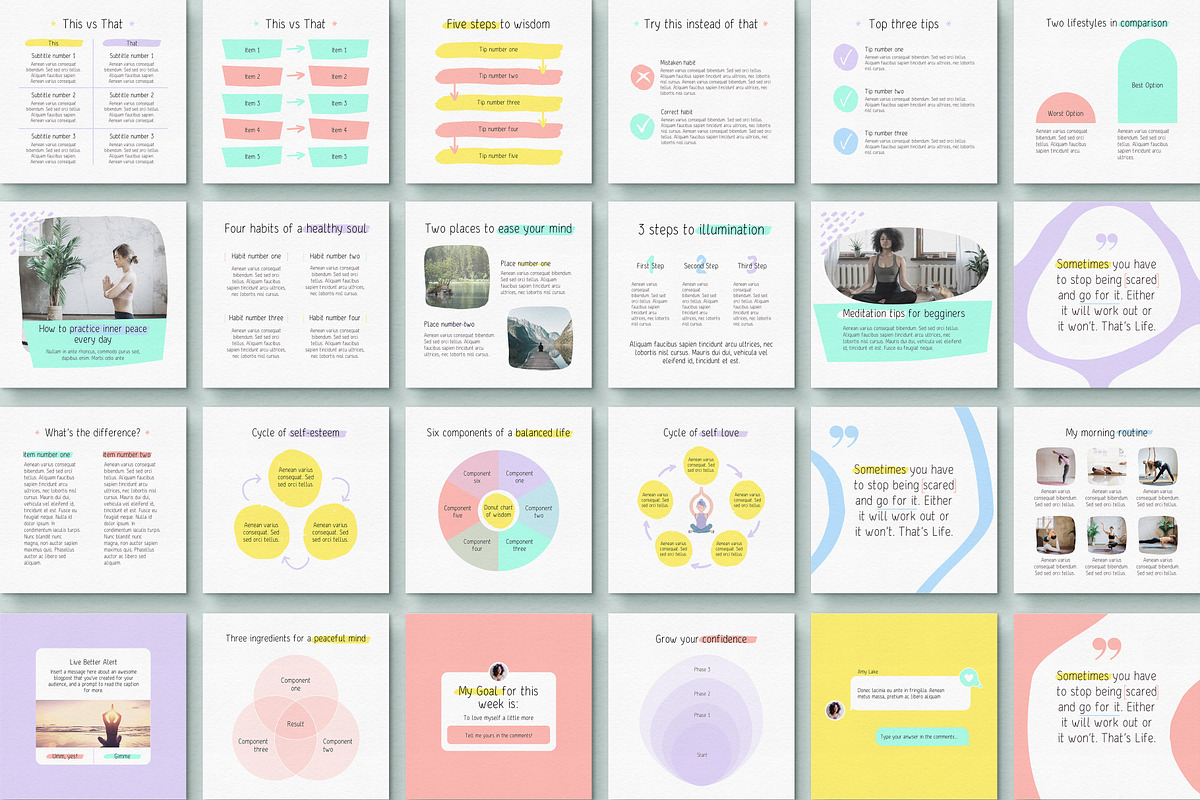
Task: Click the 'My morning routine' title
Action: coord(1106,433)
